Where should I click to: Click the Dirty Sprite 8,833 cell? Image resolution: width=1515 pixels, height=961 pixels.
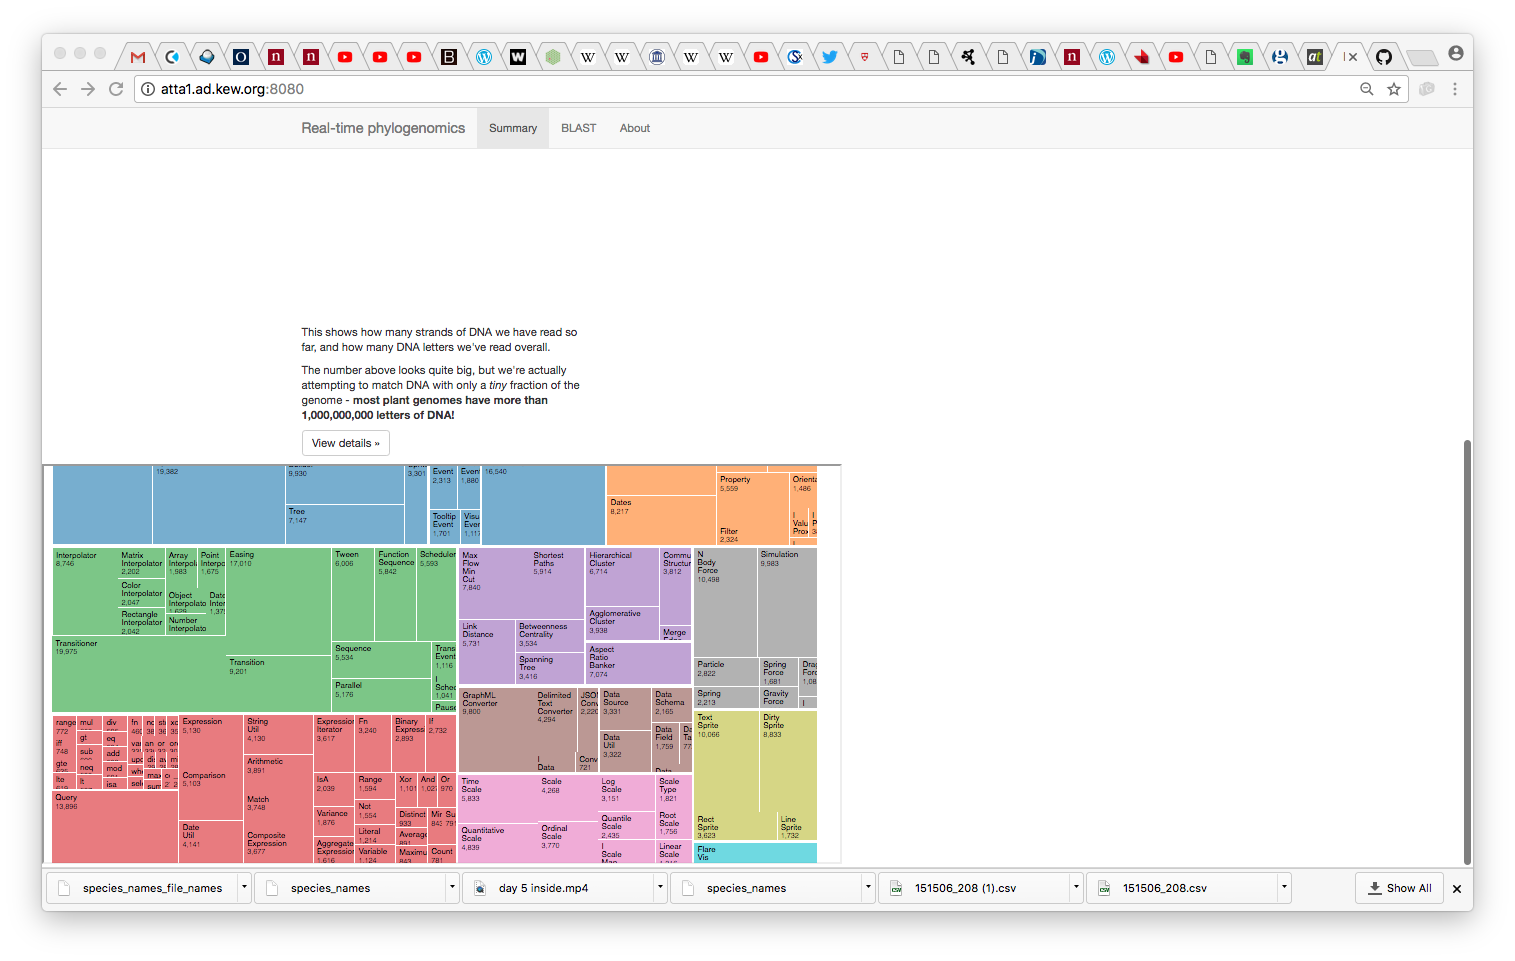(788, 762)
